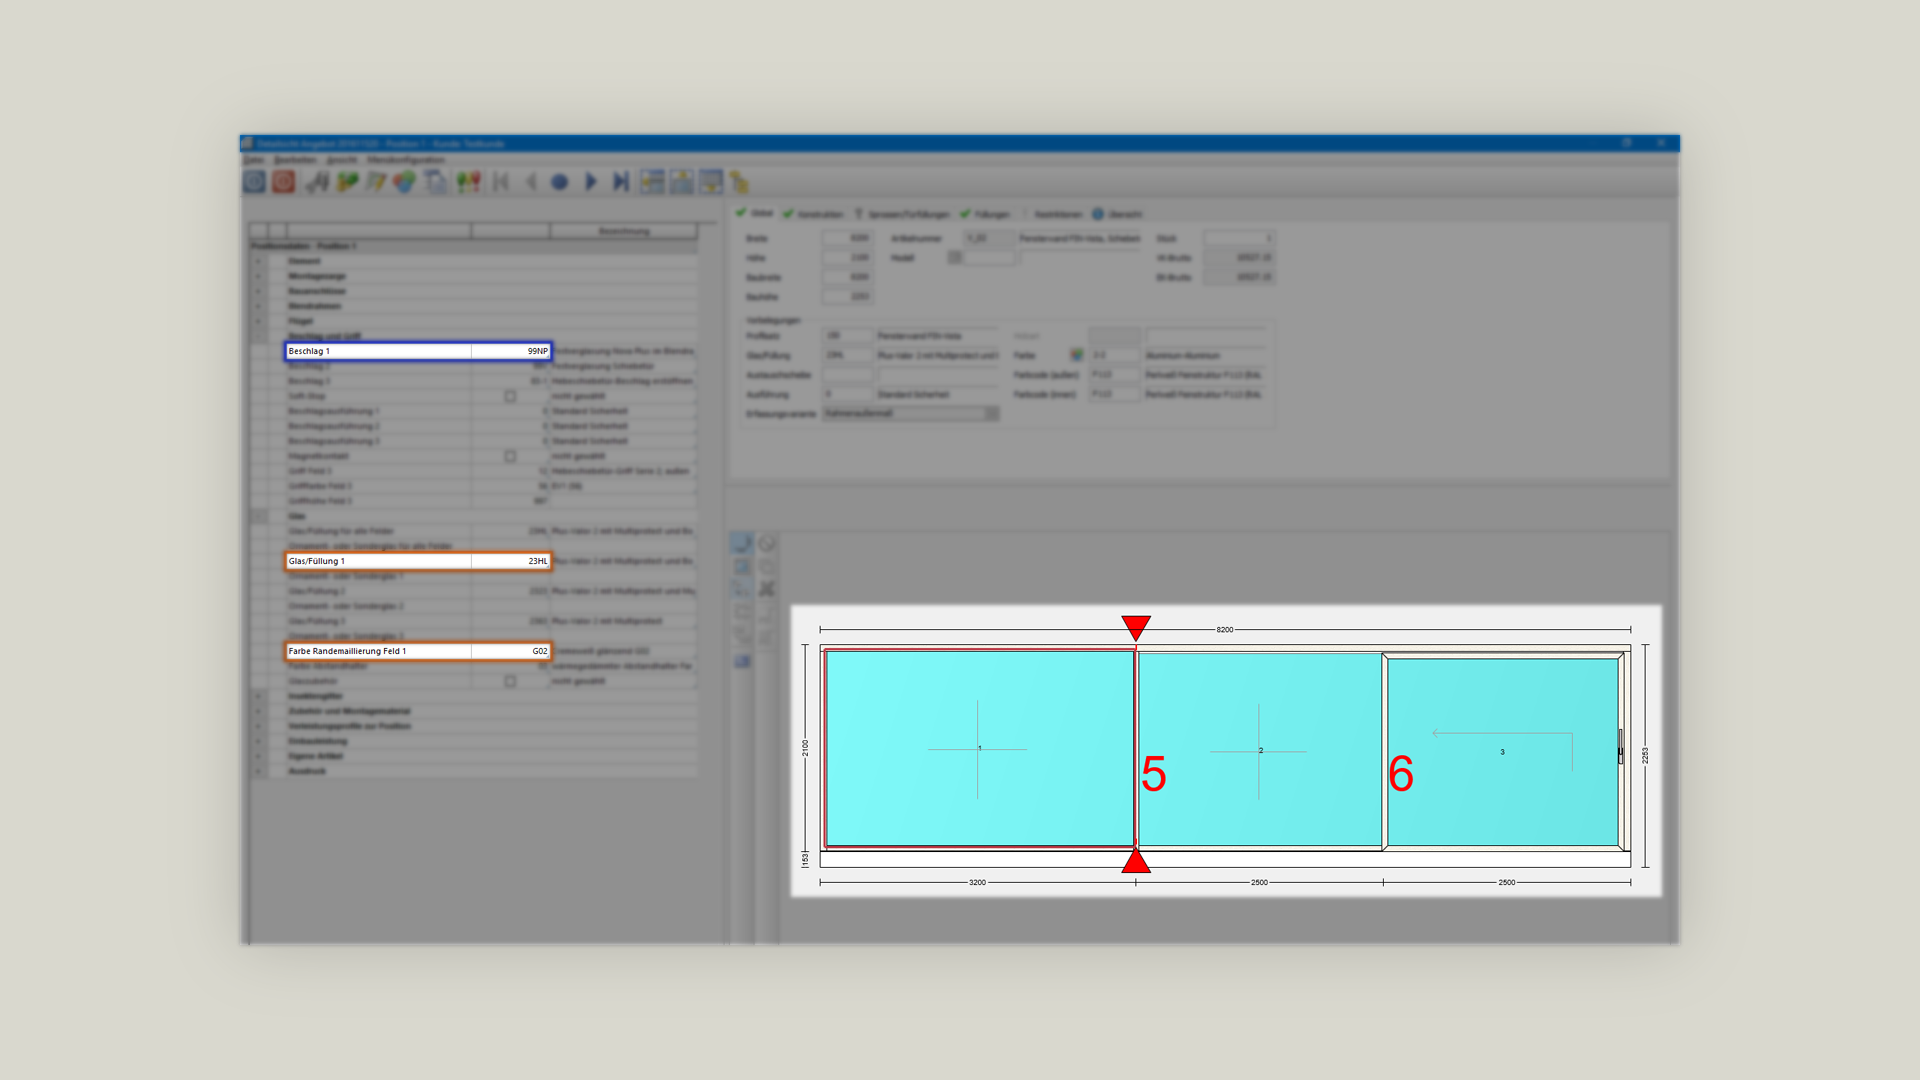Click the first blue round toolbar icon
The height and width of the screenshot is (1080, 1920).
click(x=254, y=182)
